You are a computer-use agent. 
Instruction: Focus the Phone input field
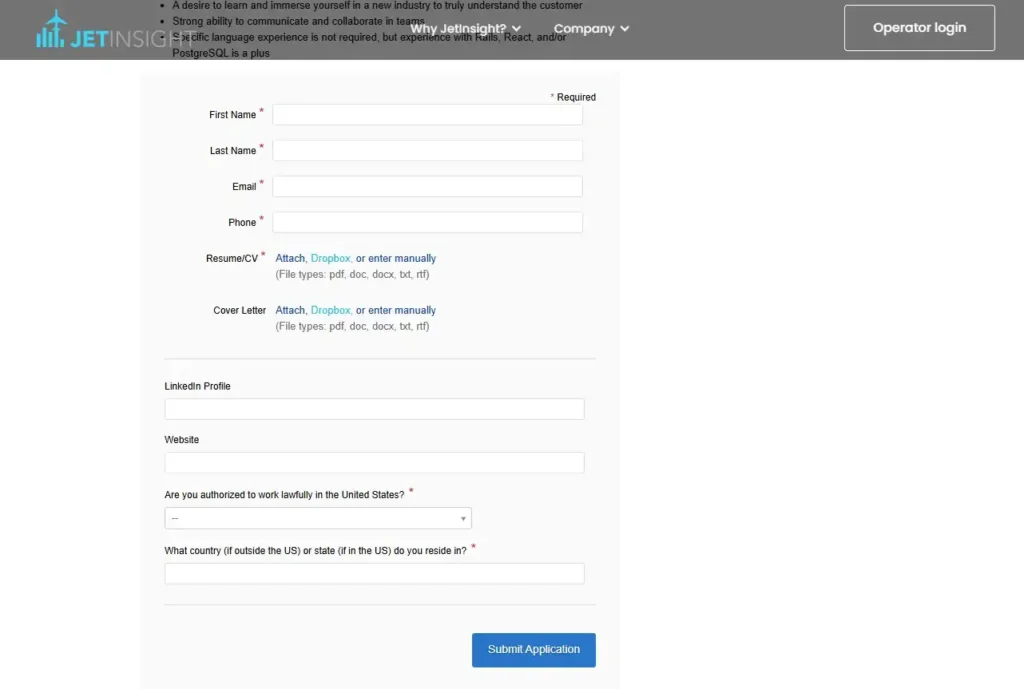427,222
